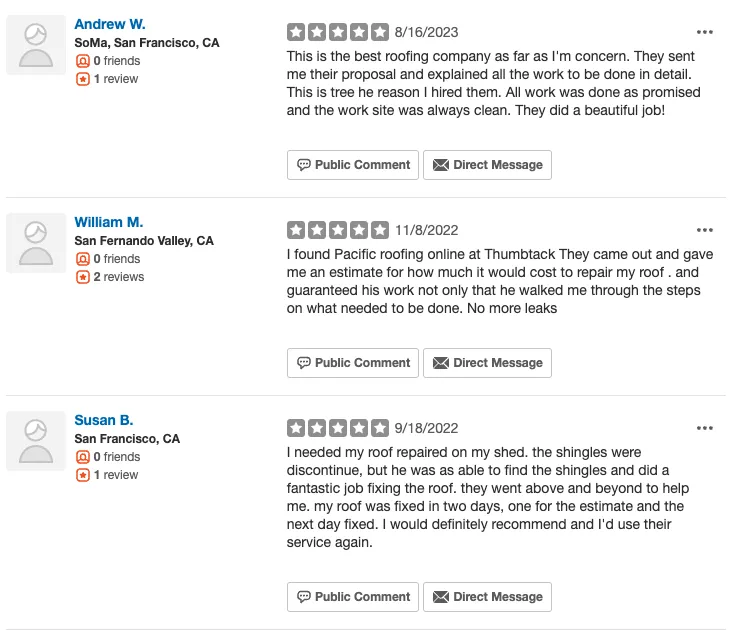Click the five-star rating on Susan B.'s review
Viewport: 754px width, 630px height.
(338, 428)
